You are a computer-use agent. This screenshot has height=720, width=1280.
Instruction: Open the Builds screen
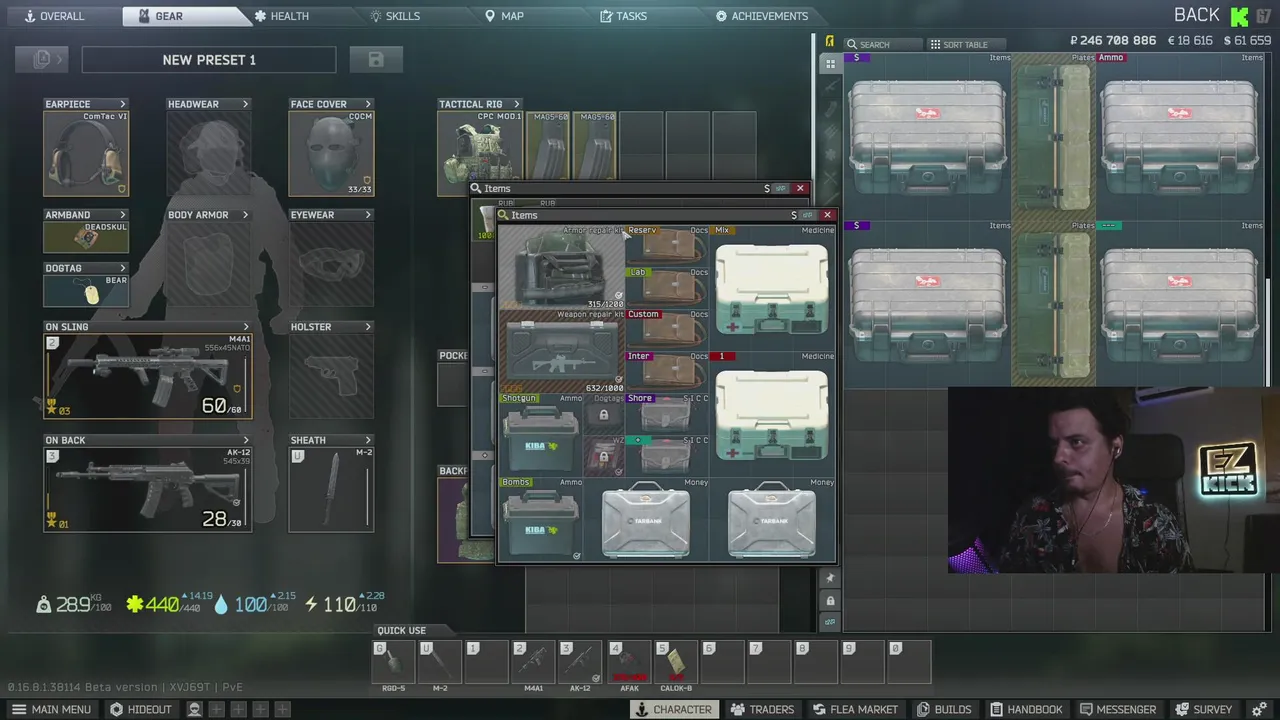pos(943,709)
